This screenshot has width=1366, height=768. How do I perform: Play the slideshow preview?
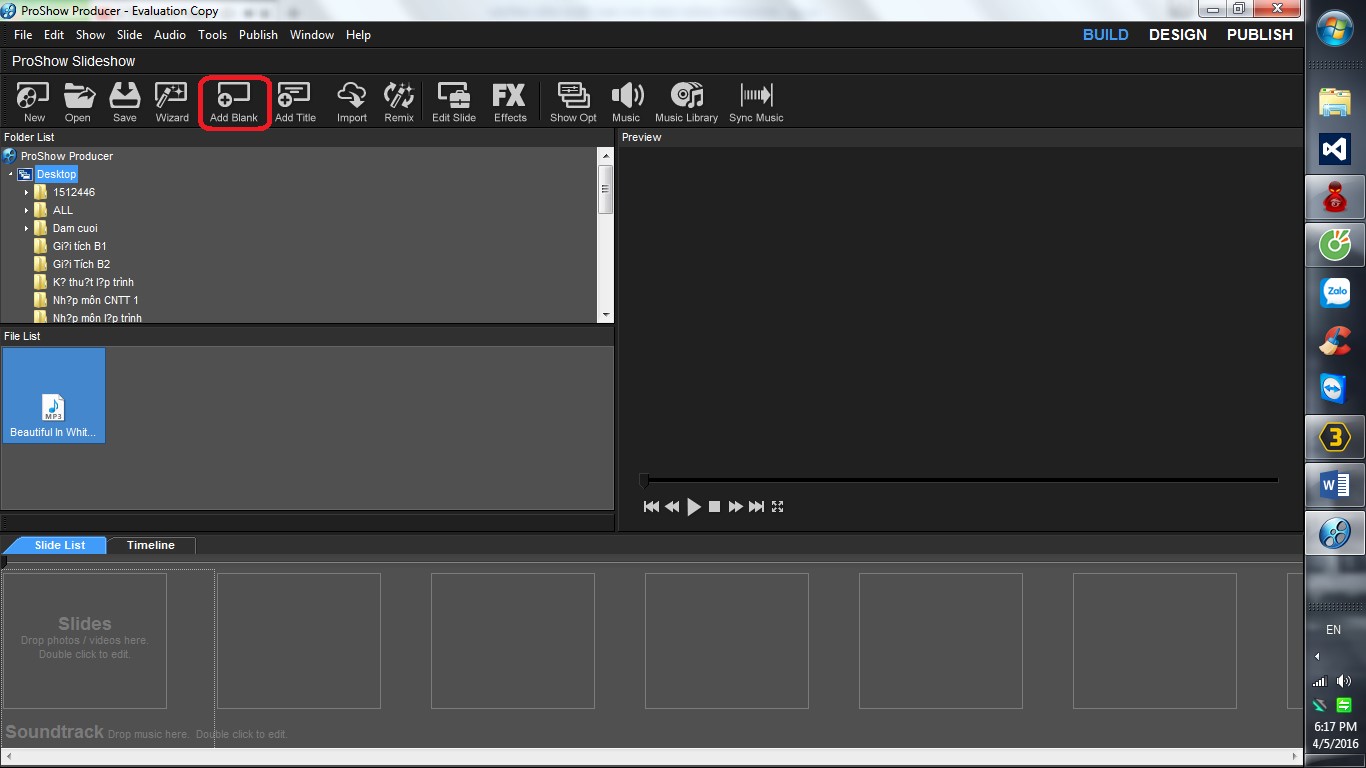694,507
